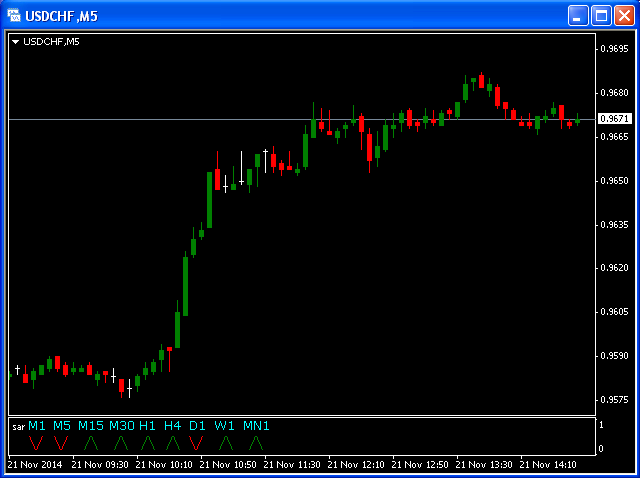Click the green up arrow under M30

coord(121,442)
